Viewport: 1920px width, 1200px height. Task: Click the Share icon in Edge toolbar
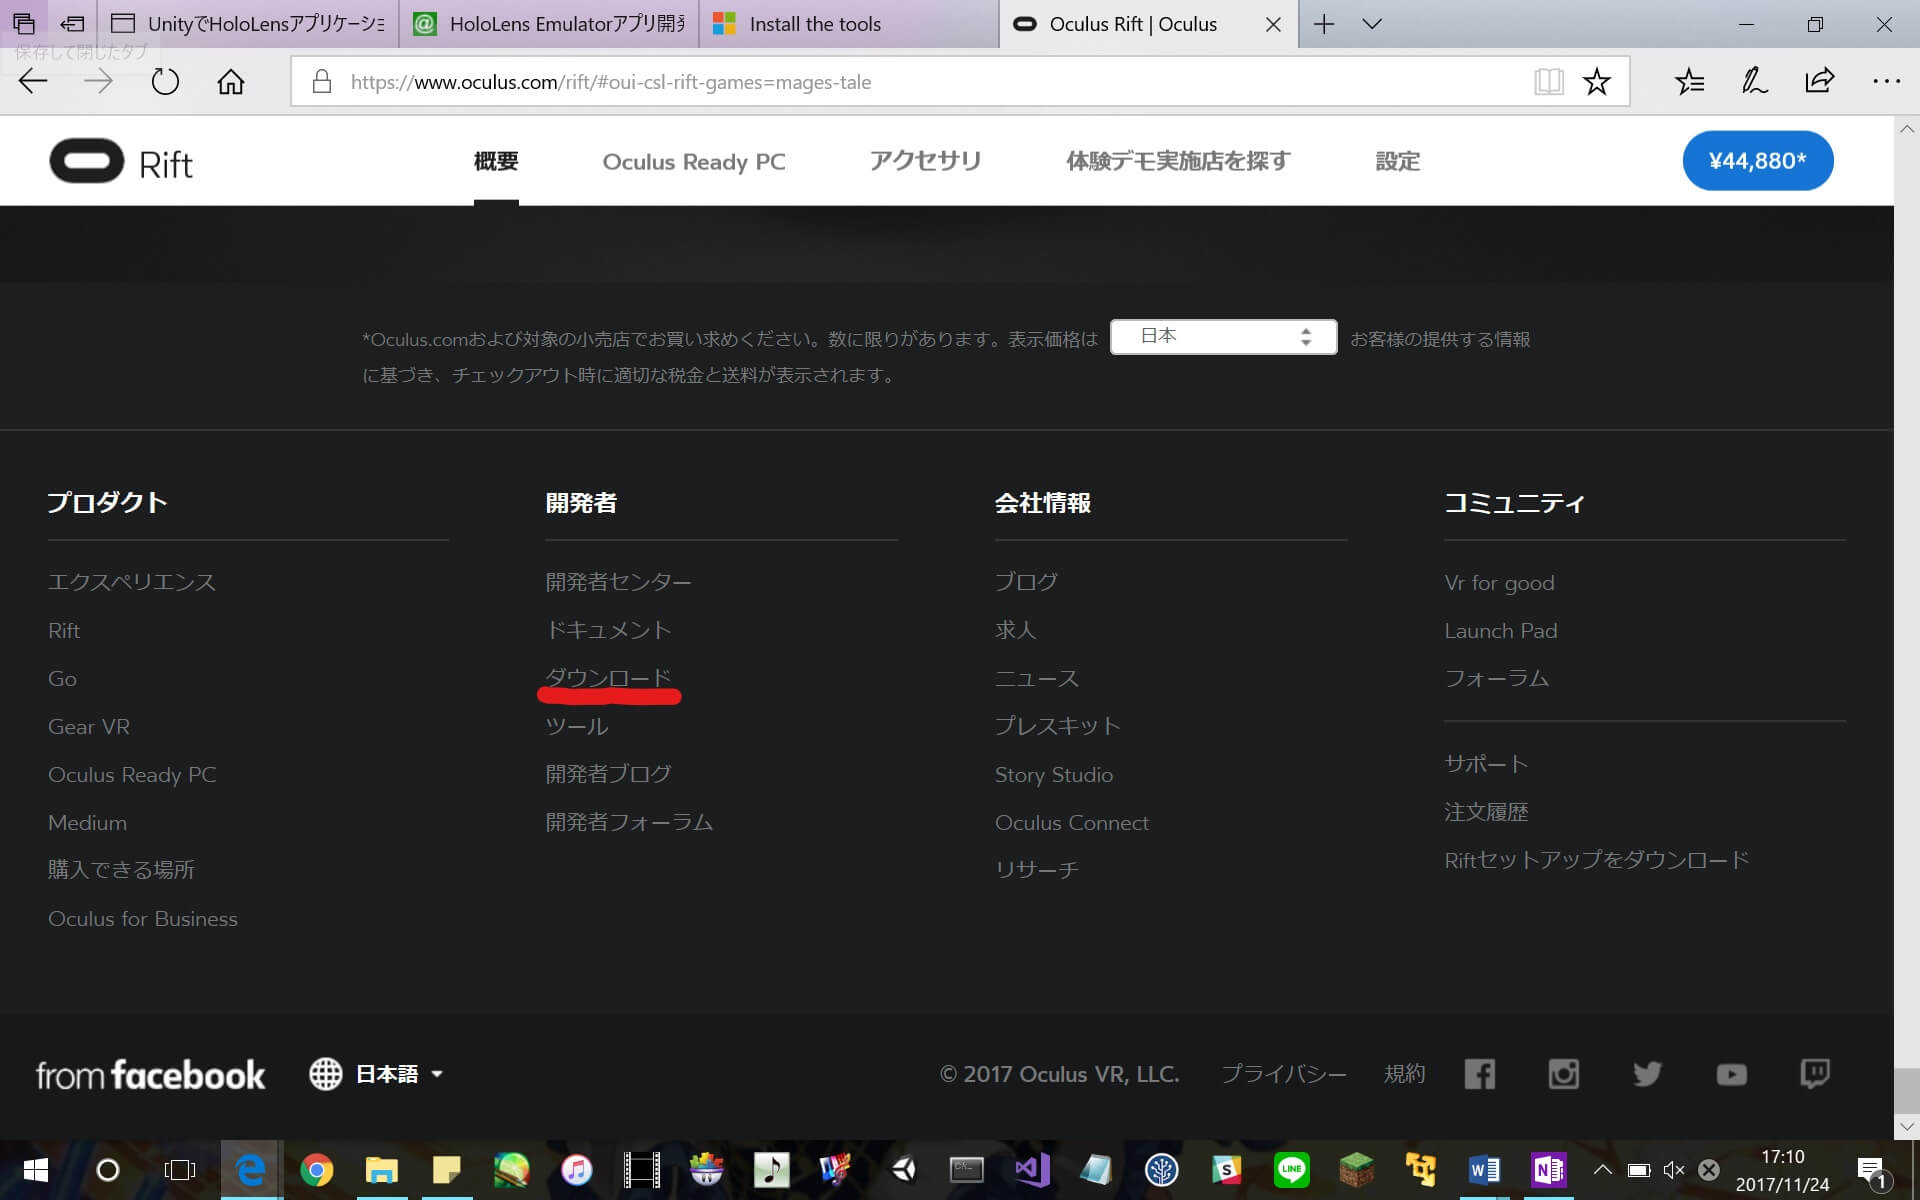tap(1819, 82)
